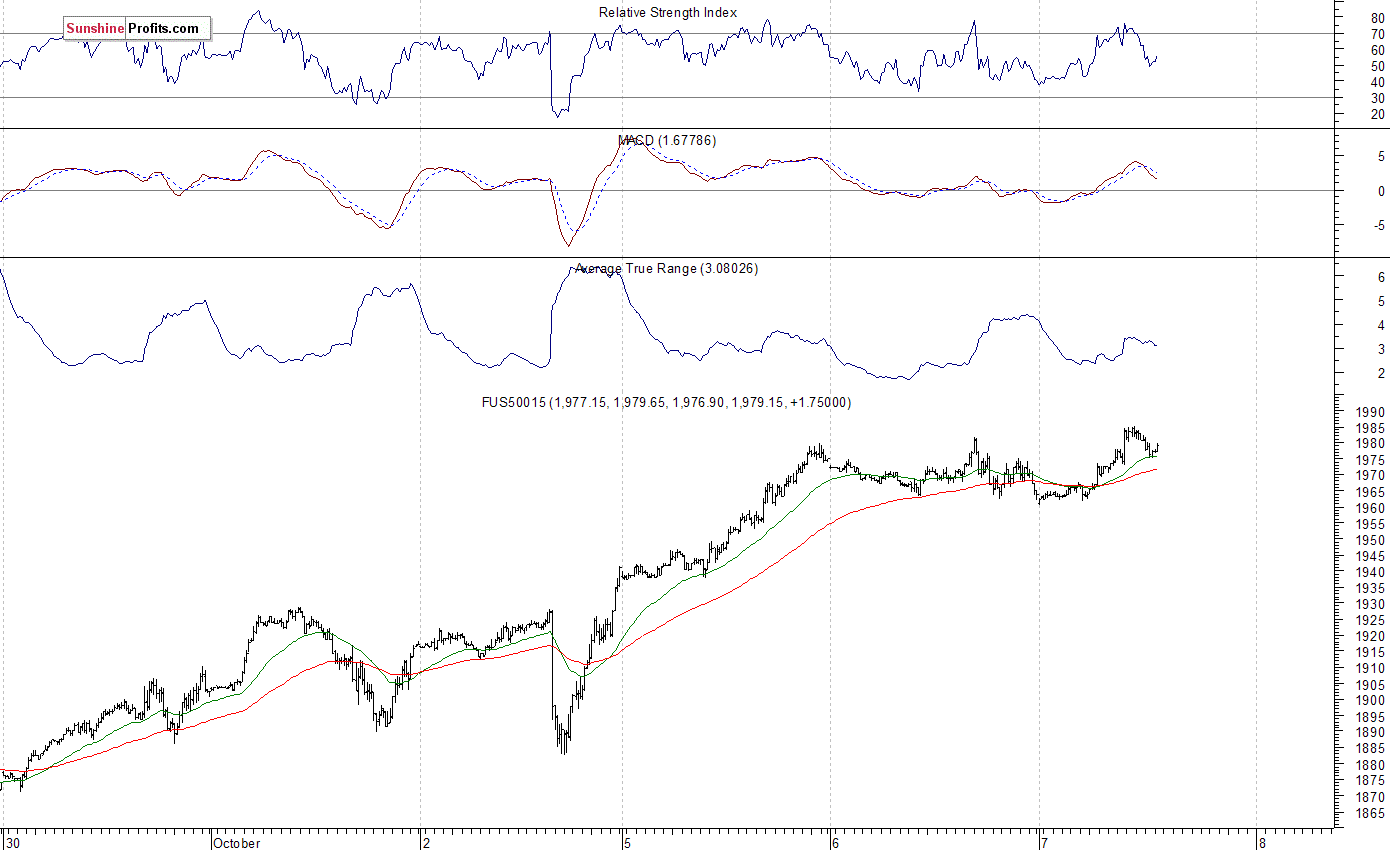The image size is (1390, 850).
Task: Click the 7 label on the date axis
Action: click(1046, 843)
